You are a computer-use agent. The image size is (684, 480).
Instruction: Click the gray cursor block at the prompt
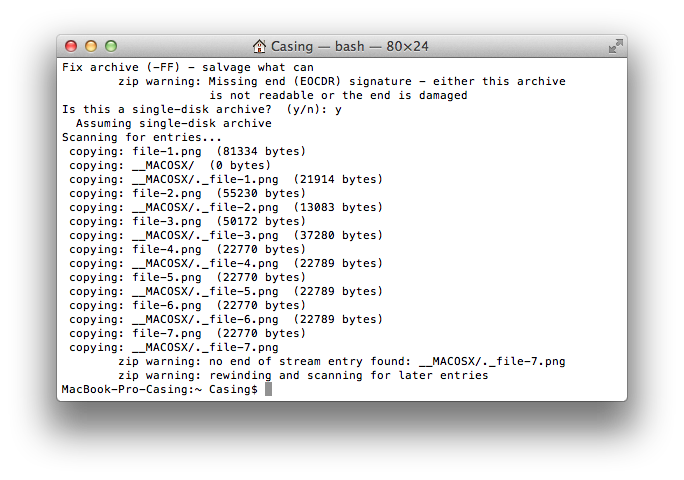(268, 389)
